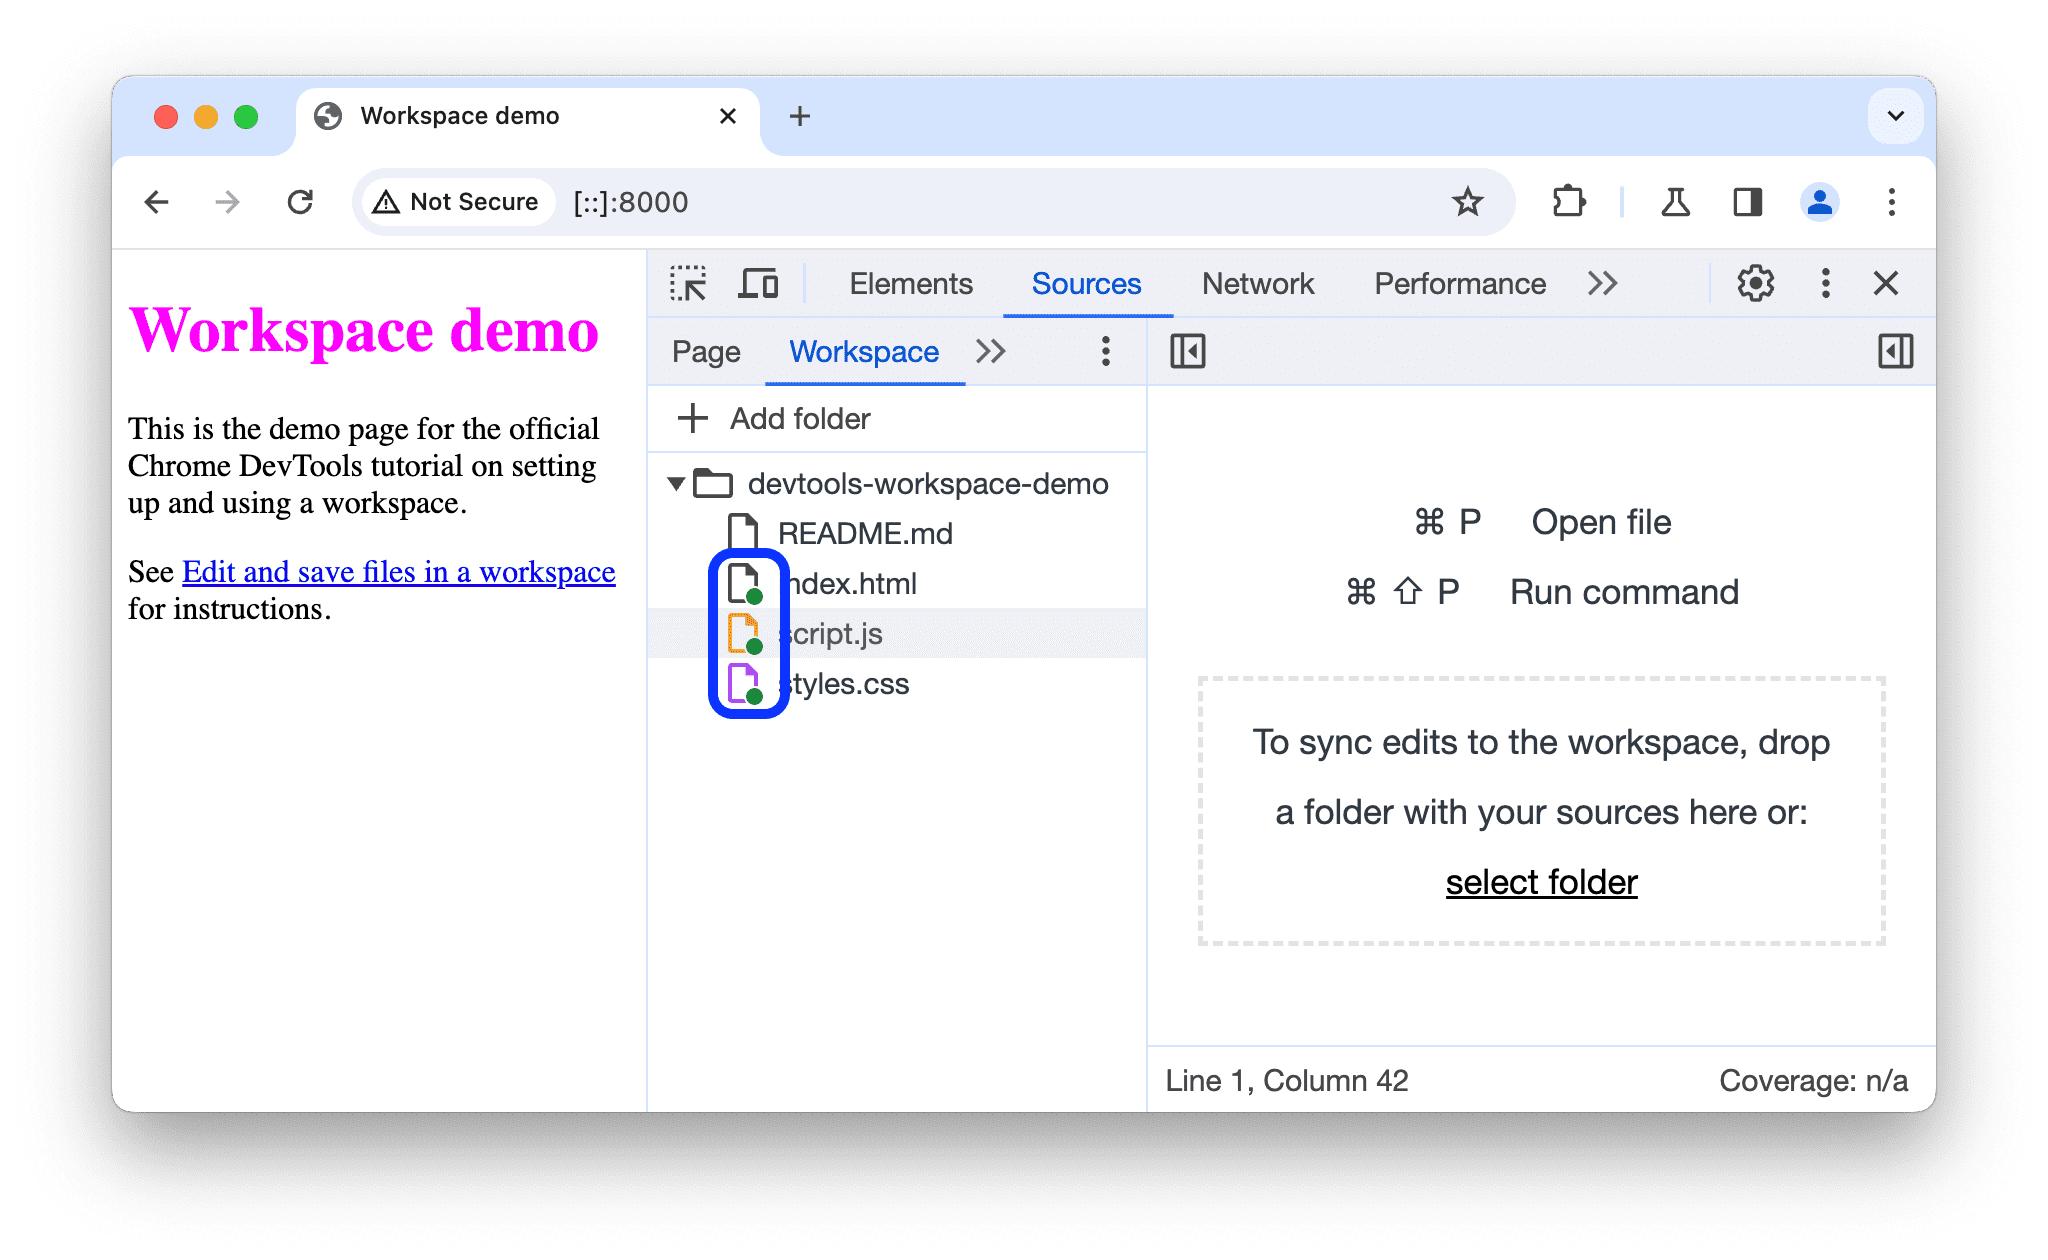Expand the devtools-workspace-demo folder

(677, 481)
